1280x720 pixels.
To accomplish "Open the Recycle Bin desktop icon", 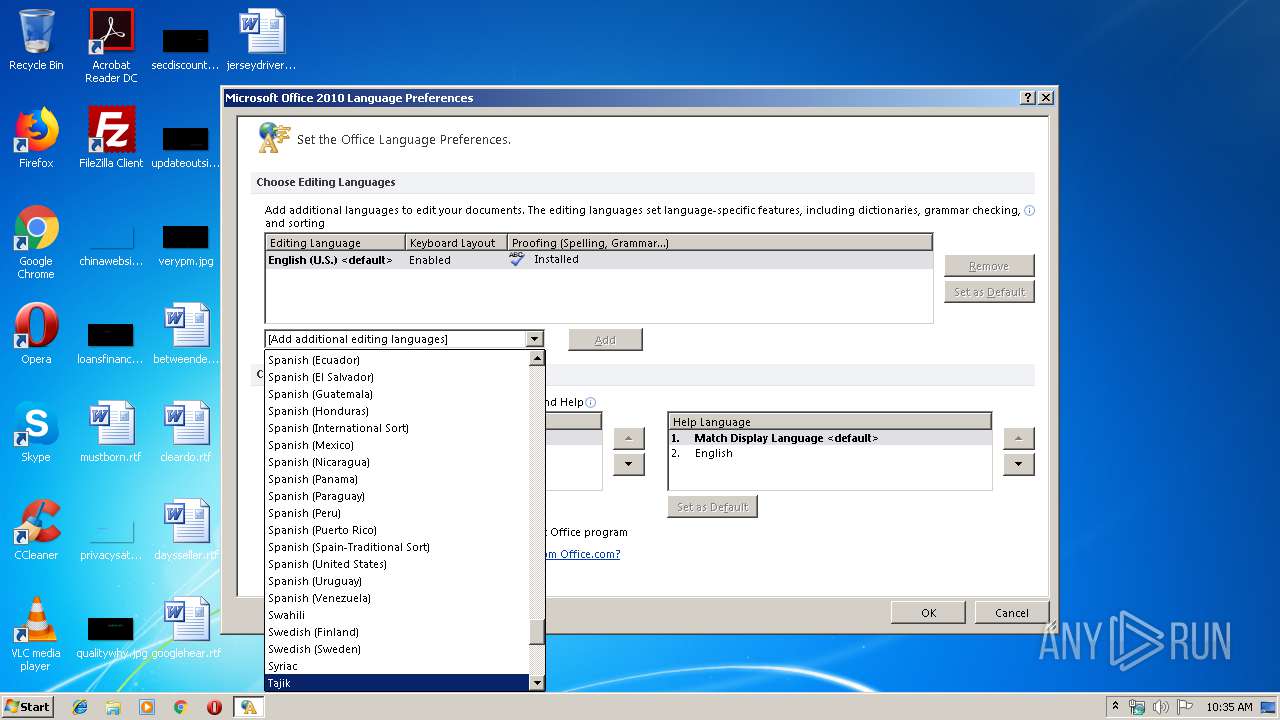I will tap(36, 40).
